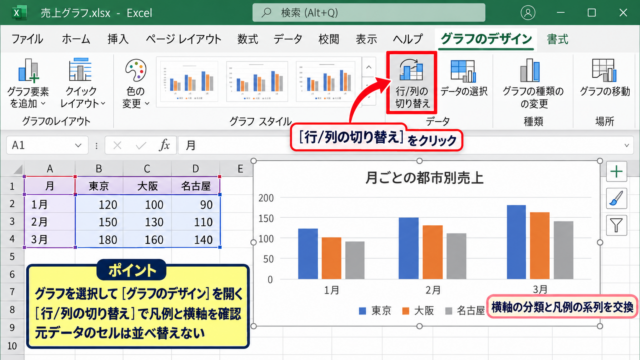Select row 1 header
Viewport: 640px width, 360px height.
12,186
